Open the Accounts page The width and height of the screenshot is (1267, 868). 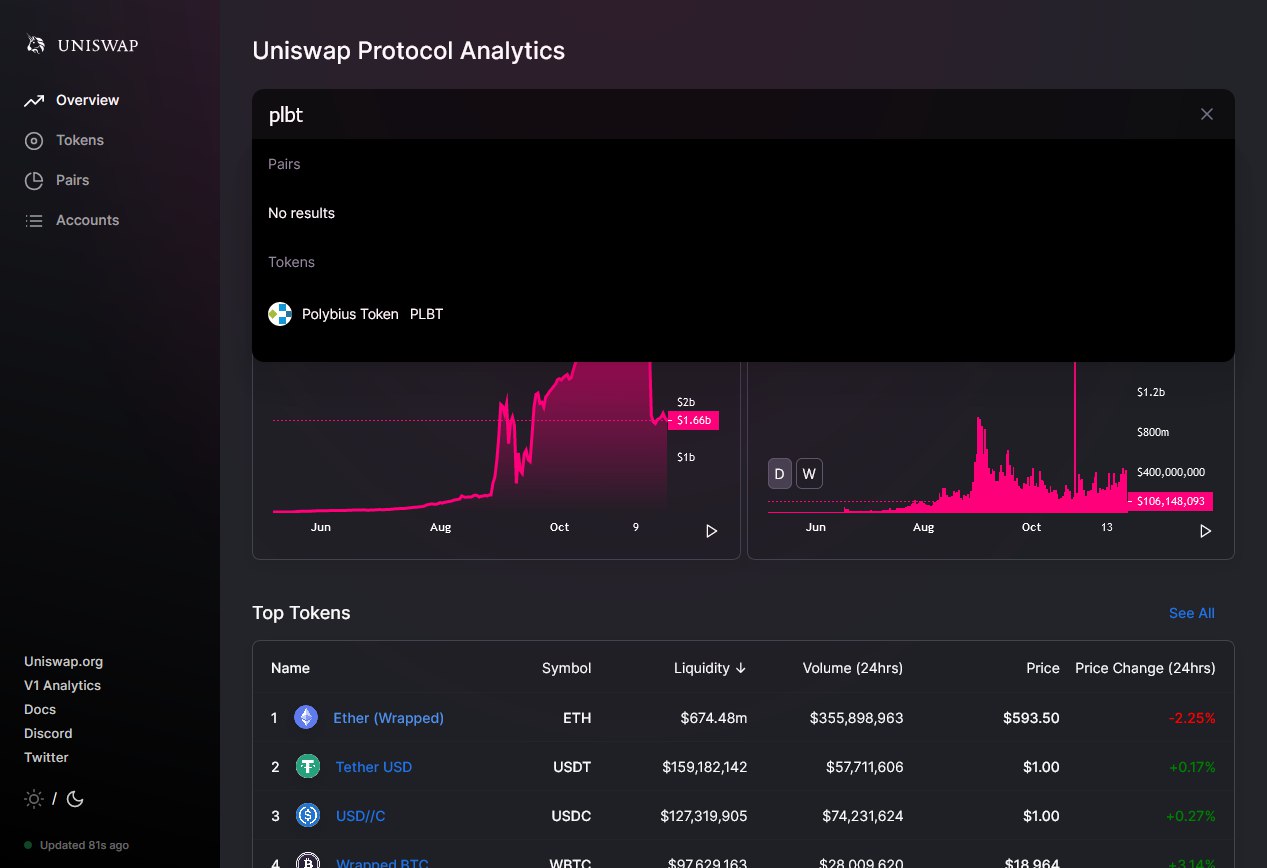coord(87,220)
